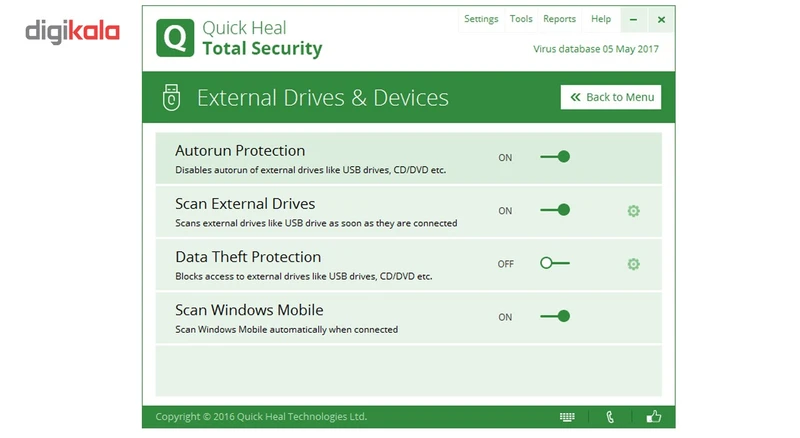Open the virtual keyboard icon
The image size is (800, 438).
[x=567, y=417]
